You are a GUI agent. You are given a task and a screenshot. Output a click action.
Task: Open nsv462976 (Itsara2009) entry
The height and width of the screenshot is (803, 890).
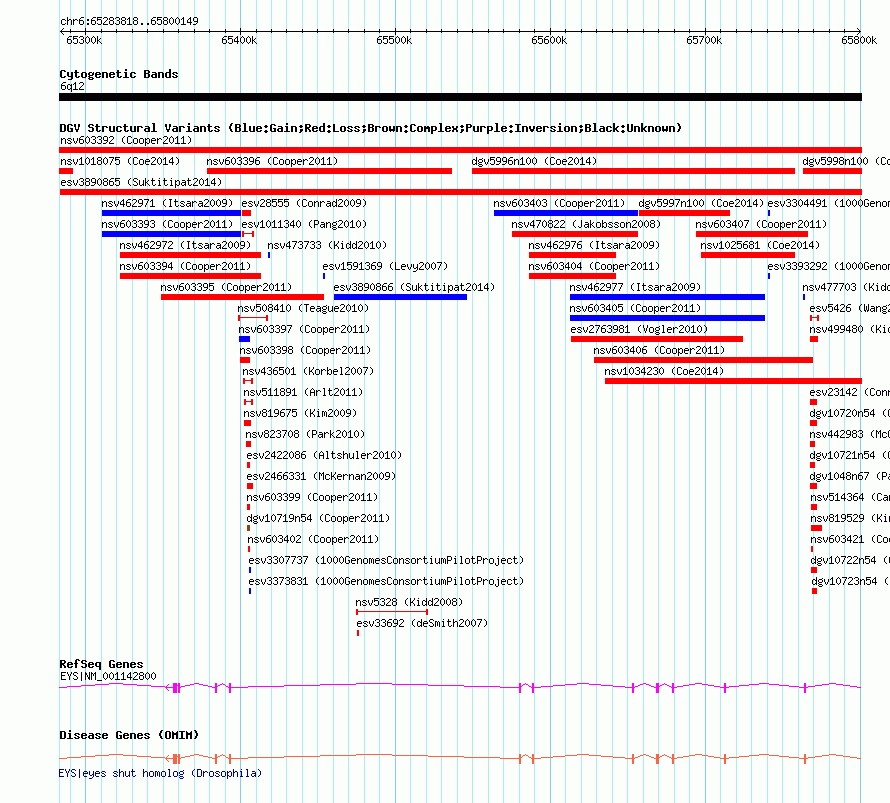click(x=594, y=245)
